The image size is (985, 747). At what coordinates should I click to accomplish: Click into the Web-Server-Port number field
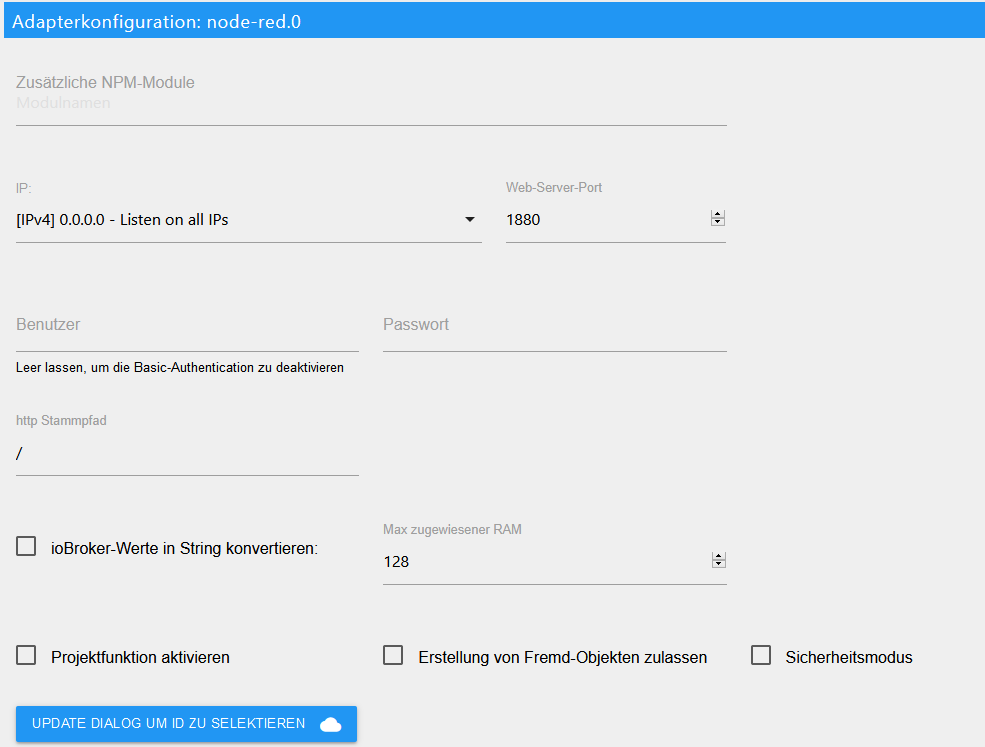[x=600, y=220]
